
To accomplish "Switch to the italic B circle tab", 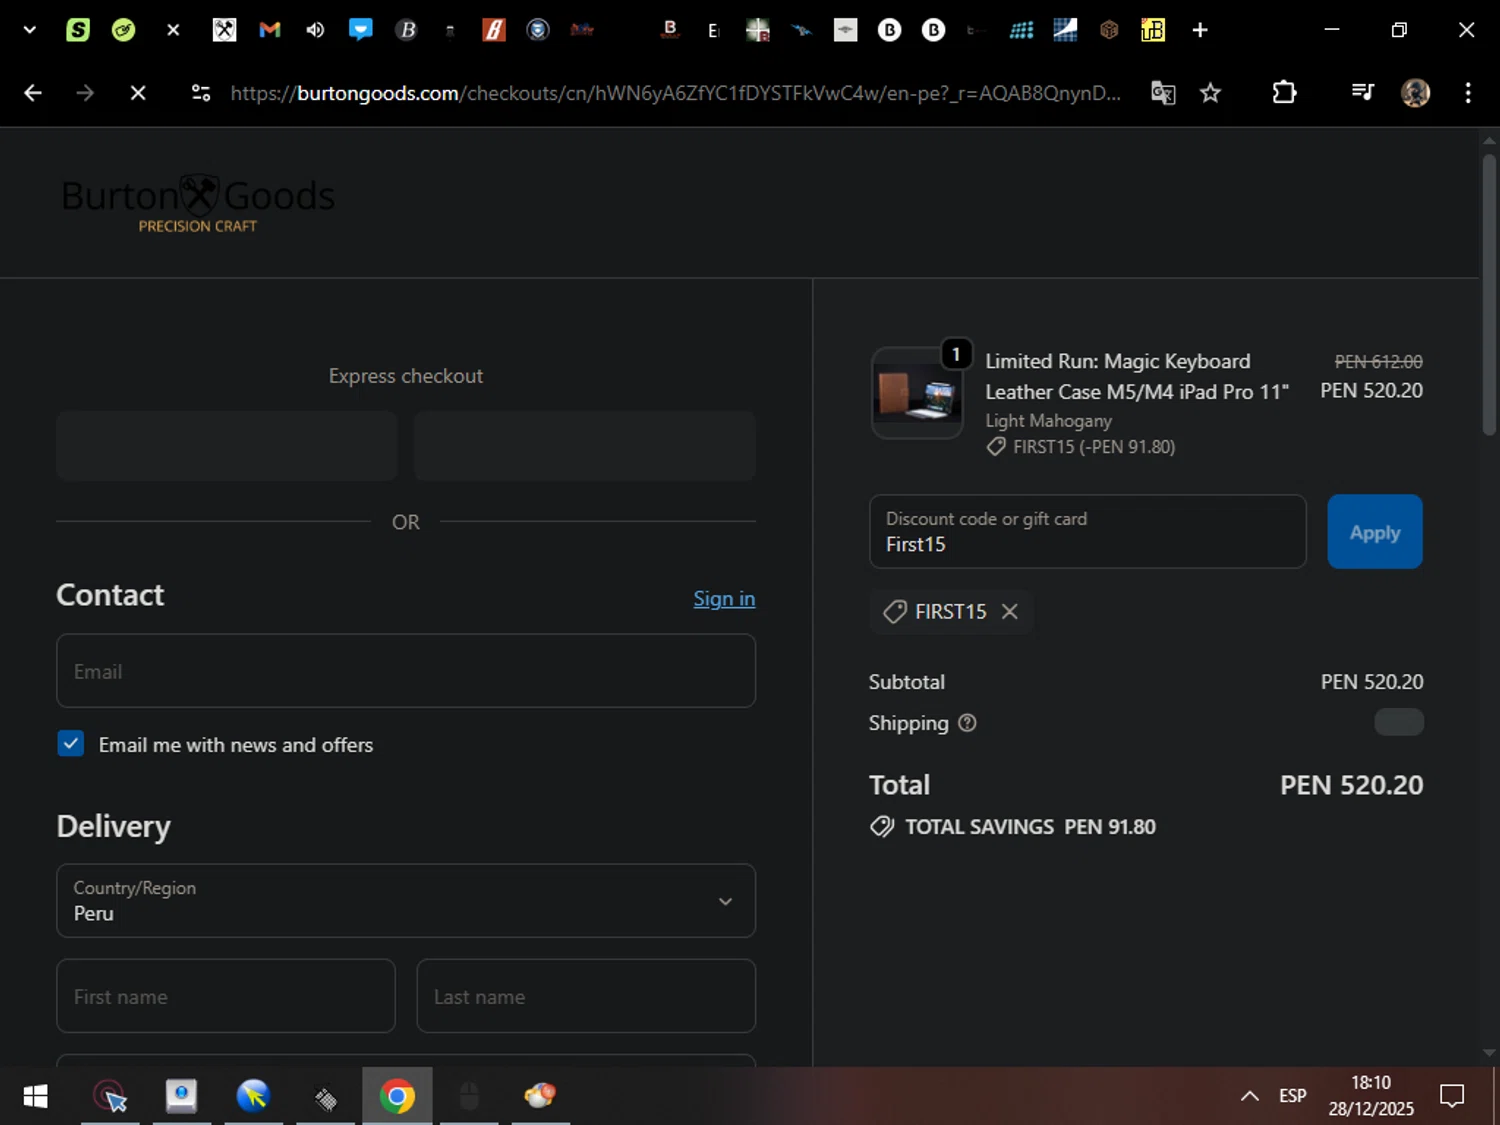I will (406, 30).
